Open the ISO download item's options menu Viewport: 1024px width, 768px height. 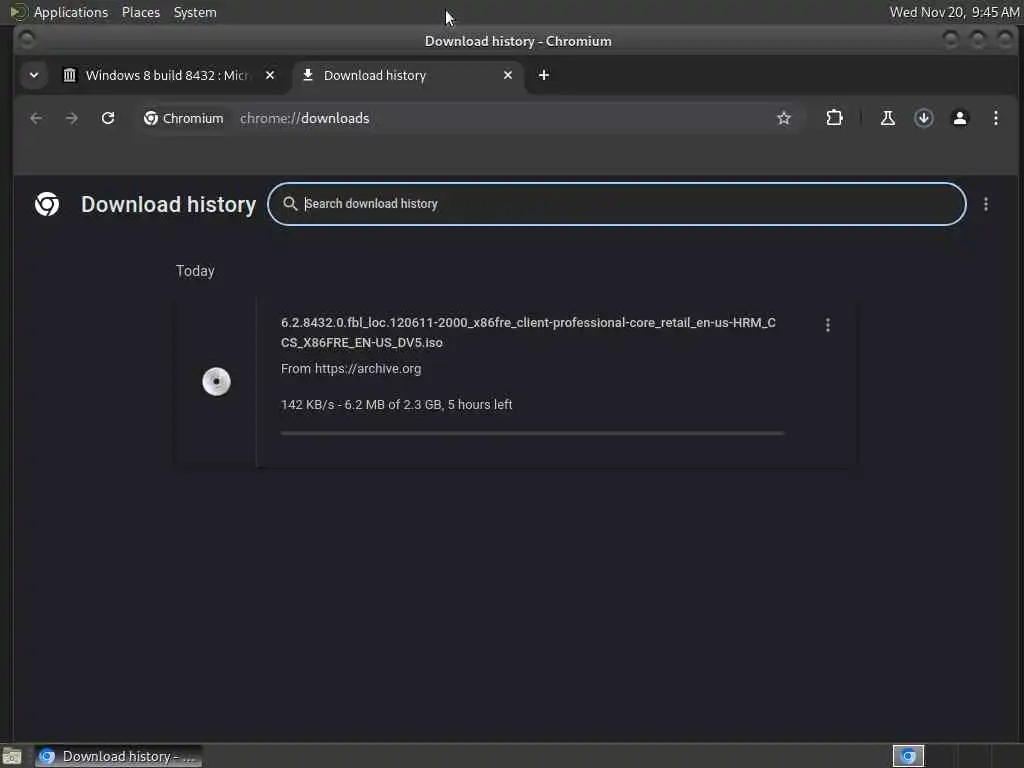(x=827, y=325)
